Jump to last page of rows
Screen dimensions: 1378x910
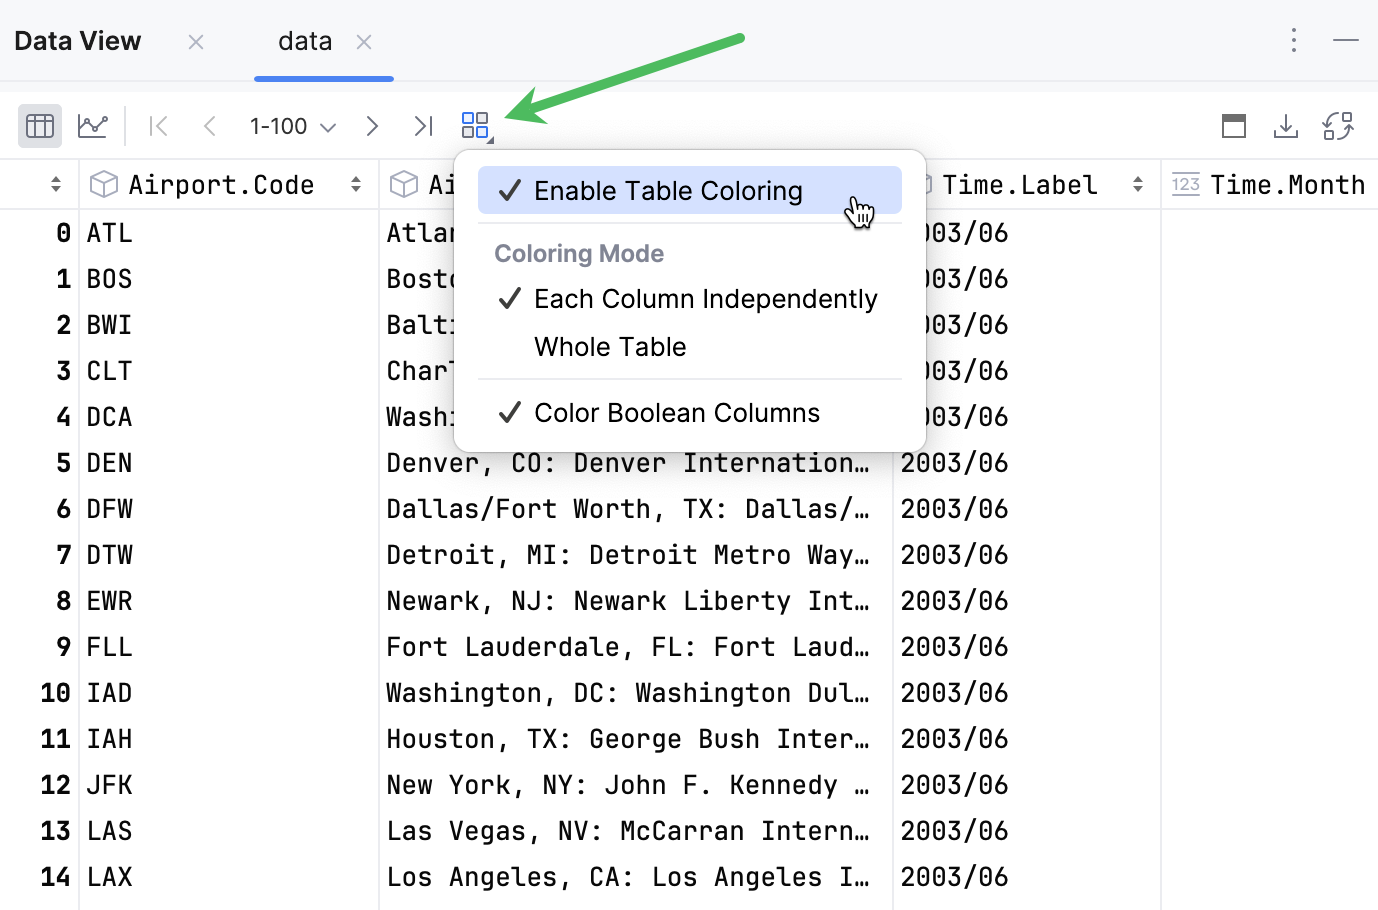tap(424, 126)
